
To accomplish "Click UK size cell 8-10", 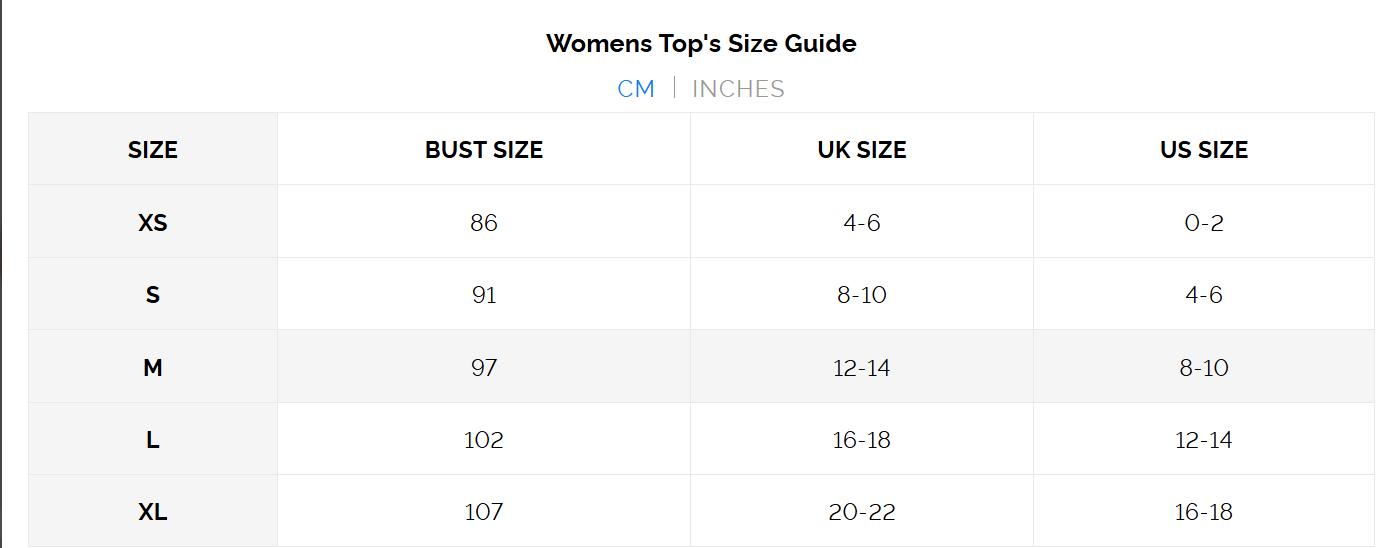I will tap(861, 295).
